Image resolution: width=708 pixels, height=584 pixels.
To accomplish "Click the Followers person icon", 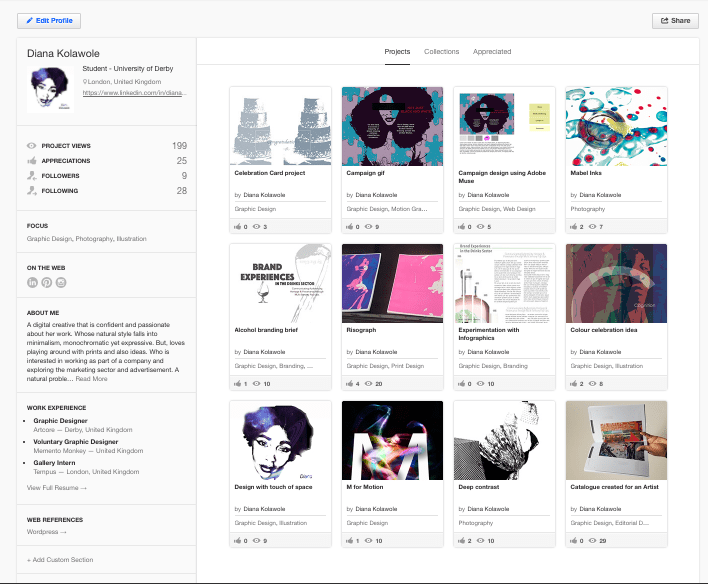I will (32, 175).
